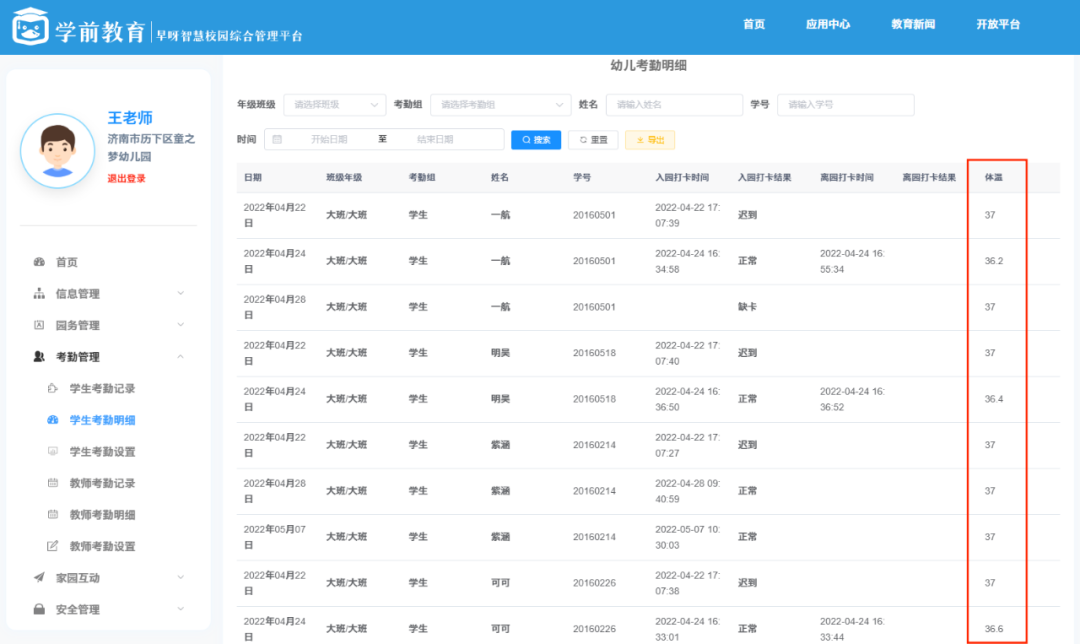
Task: Open 学生考勤设置 sidebar item
Action: (x=102, y=451)
